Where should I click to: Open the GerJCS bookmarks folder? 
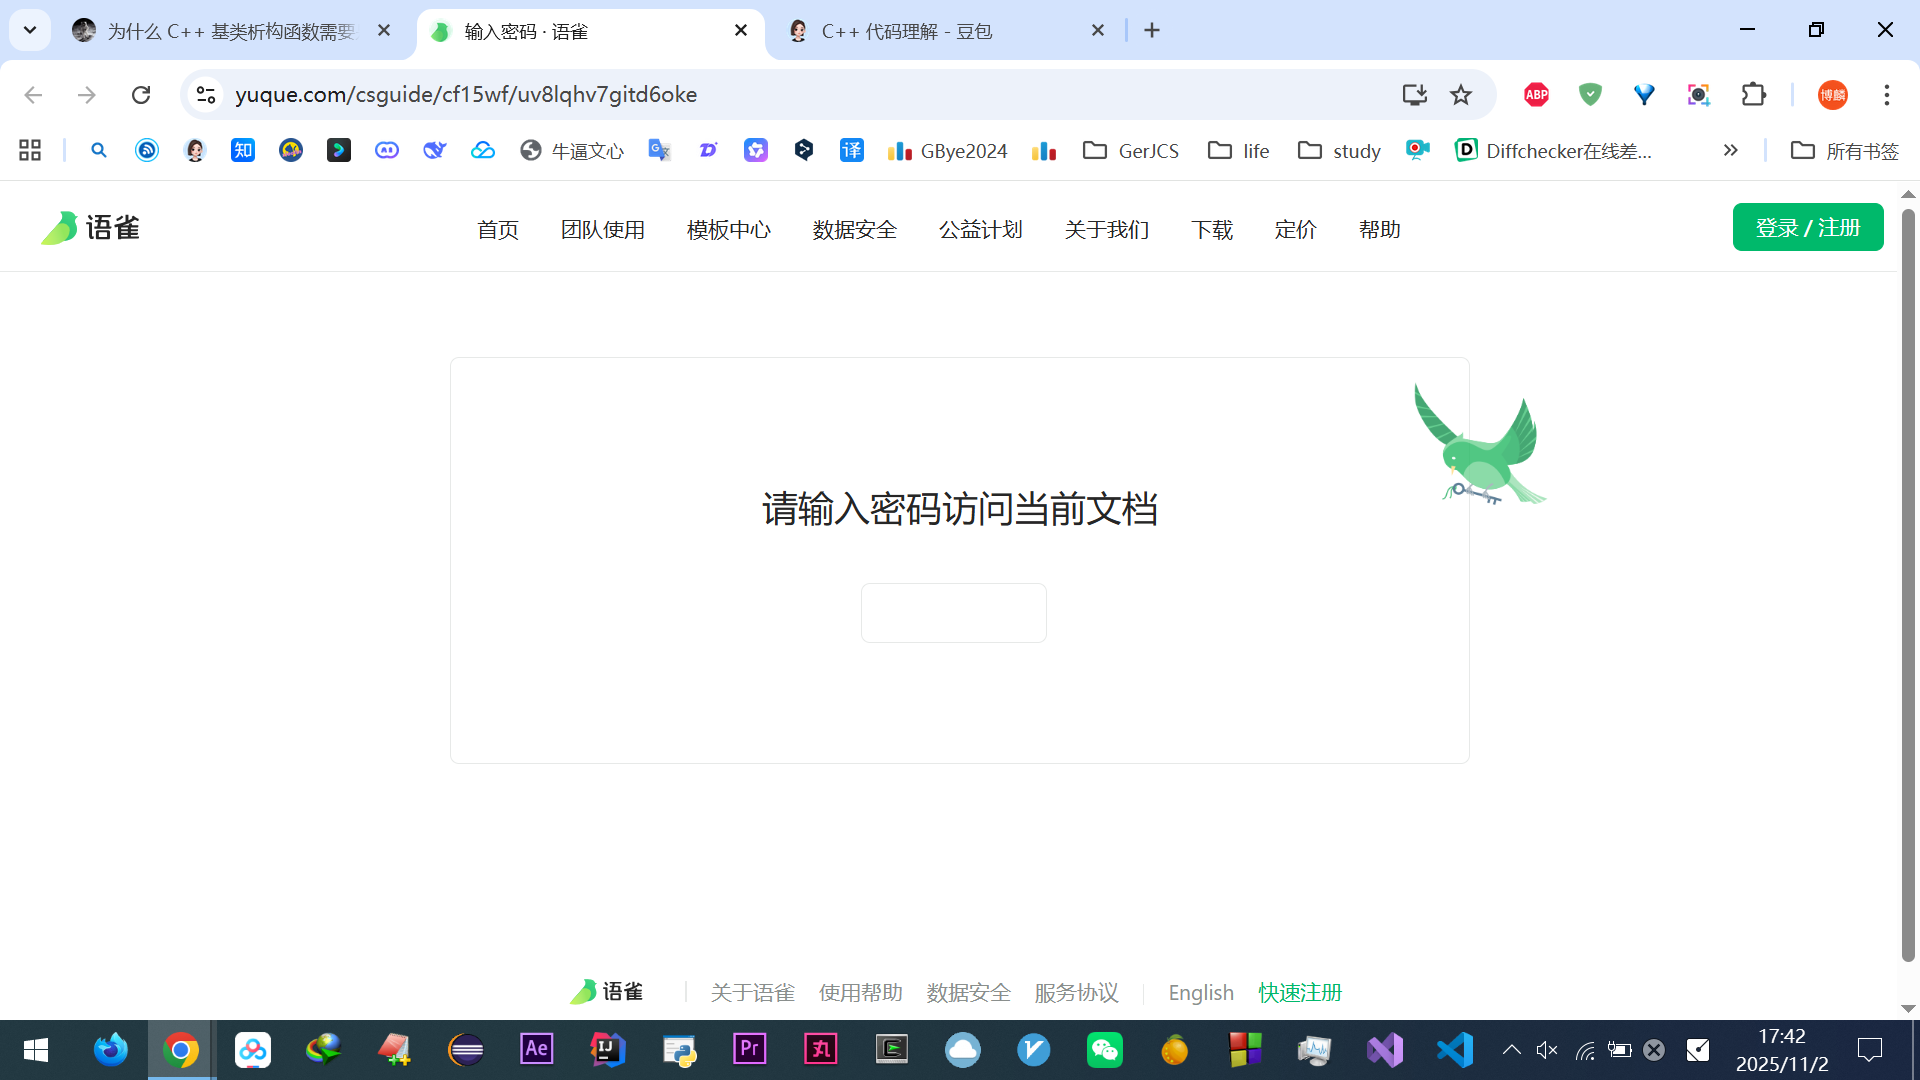coord(1130,150)
